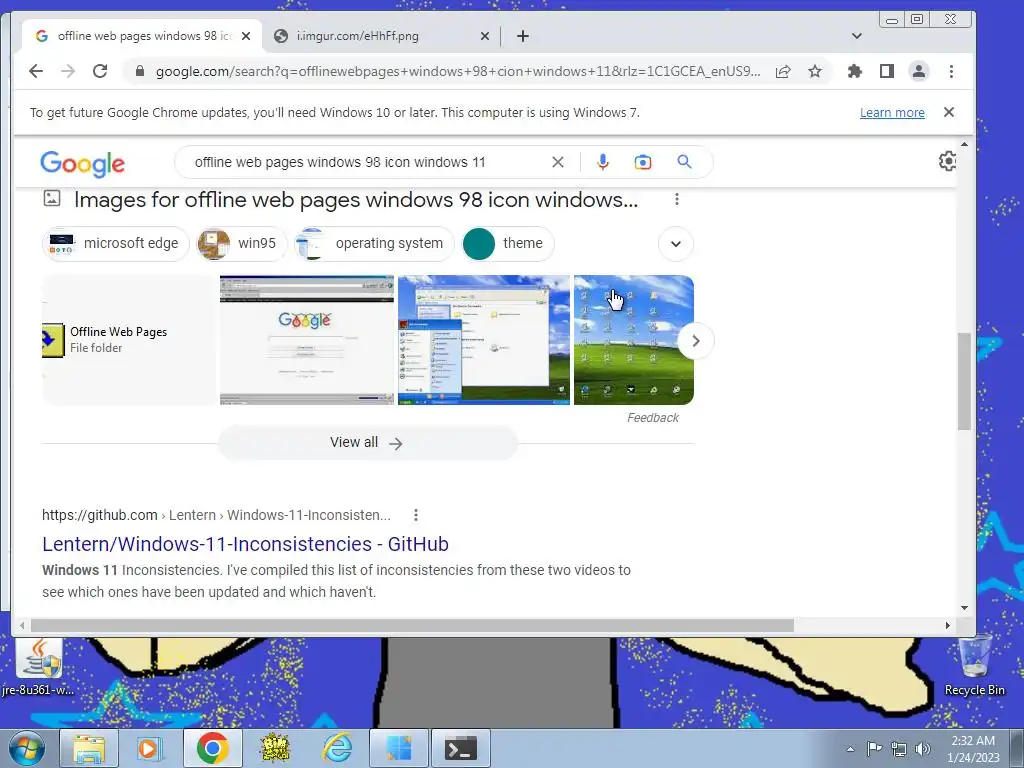This screenshot has width=1024, height=768.
Task: Click the Feedback link under images
Action: (652, 418)
